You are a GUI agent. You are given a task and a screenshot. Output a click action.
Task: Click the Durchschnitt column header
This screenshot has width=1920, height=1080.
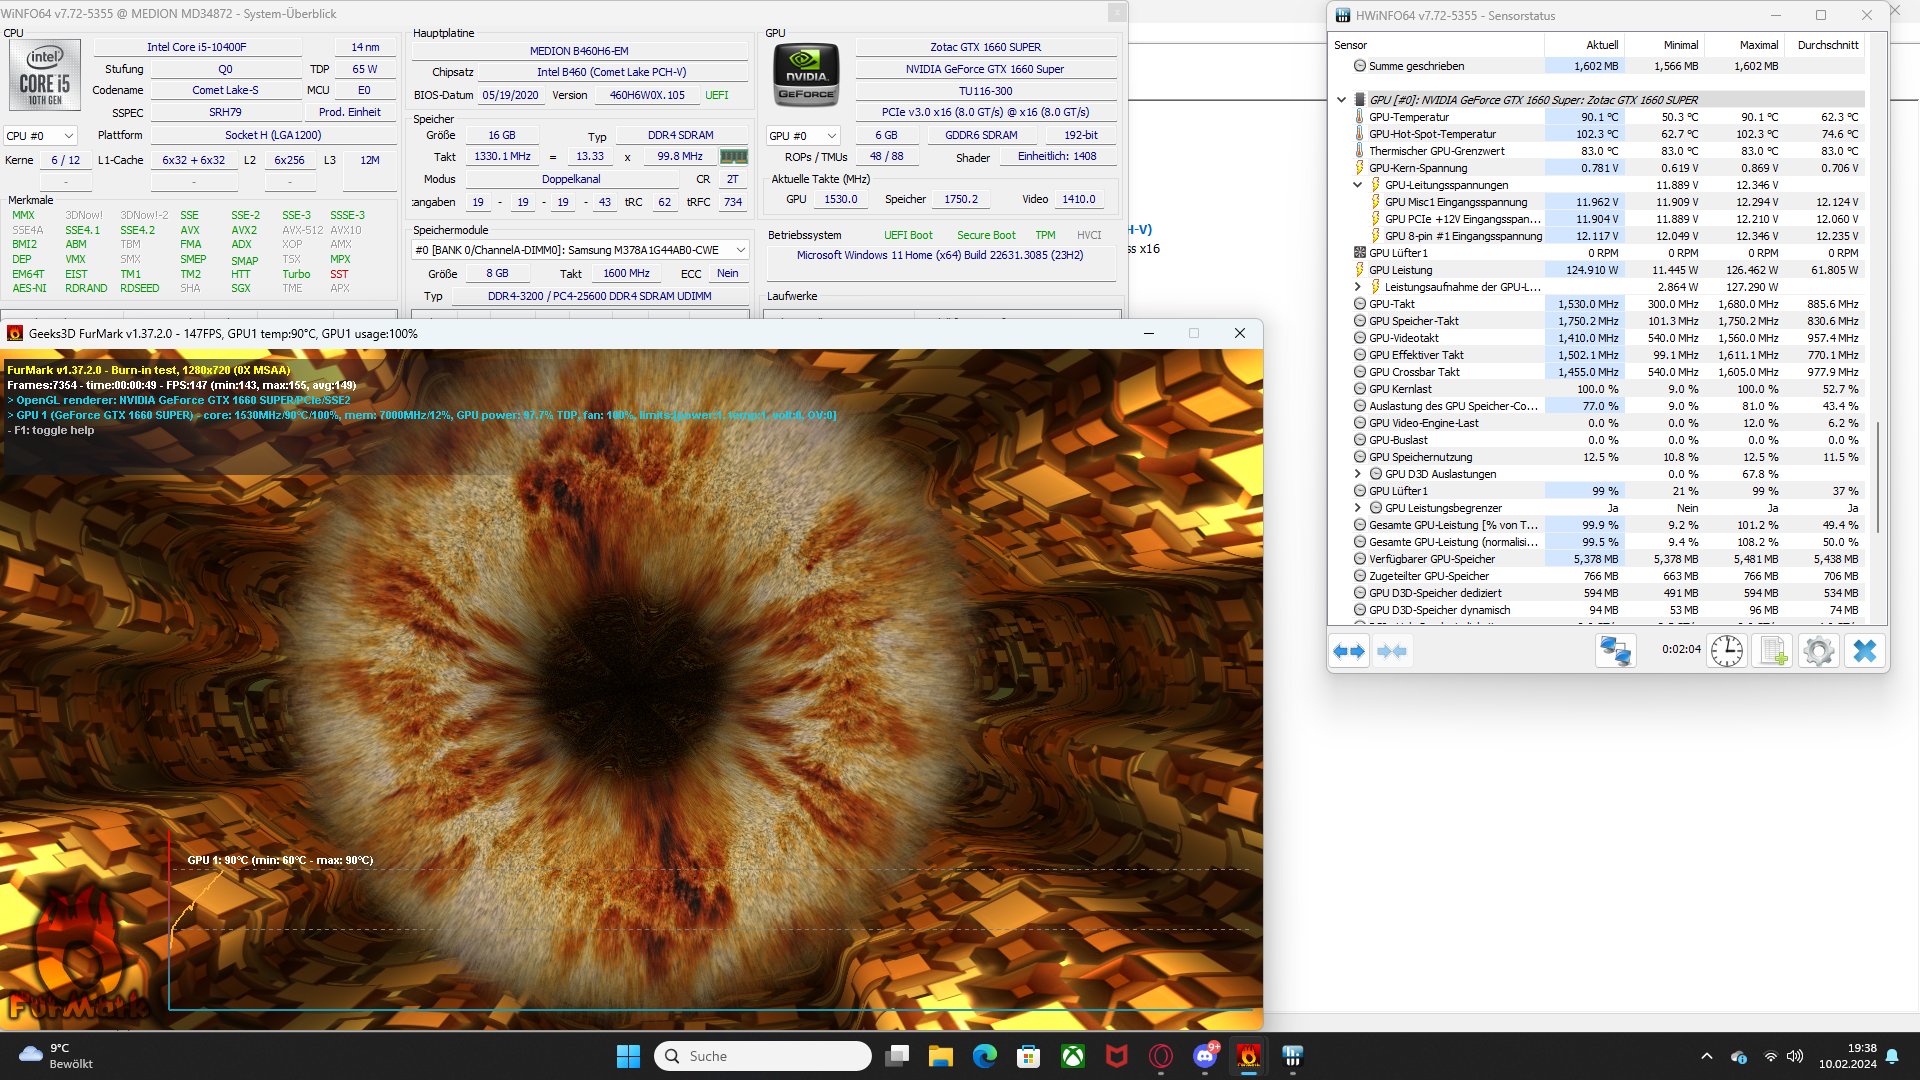(x=1827, y=45)
